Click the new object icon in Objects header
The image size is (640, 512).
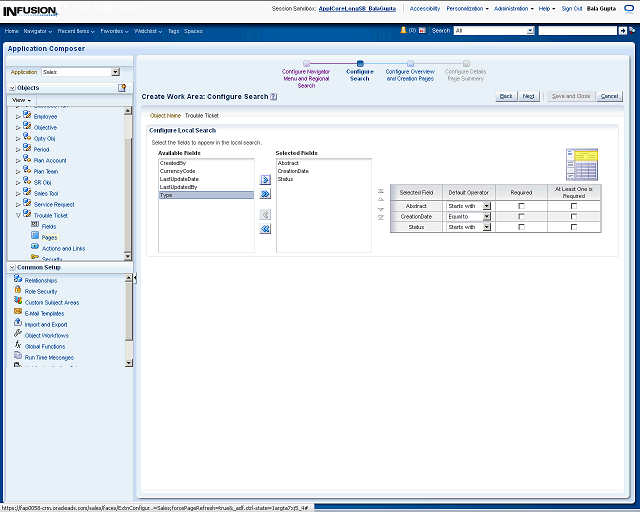click(x=122, y=88)
